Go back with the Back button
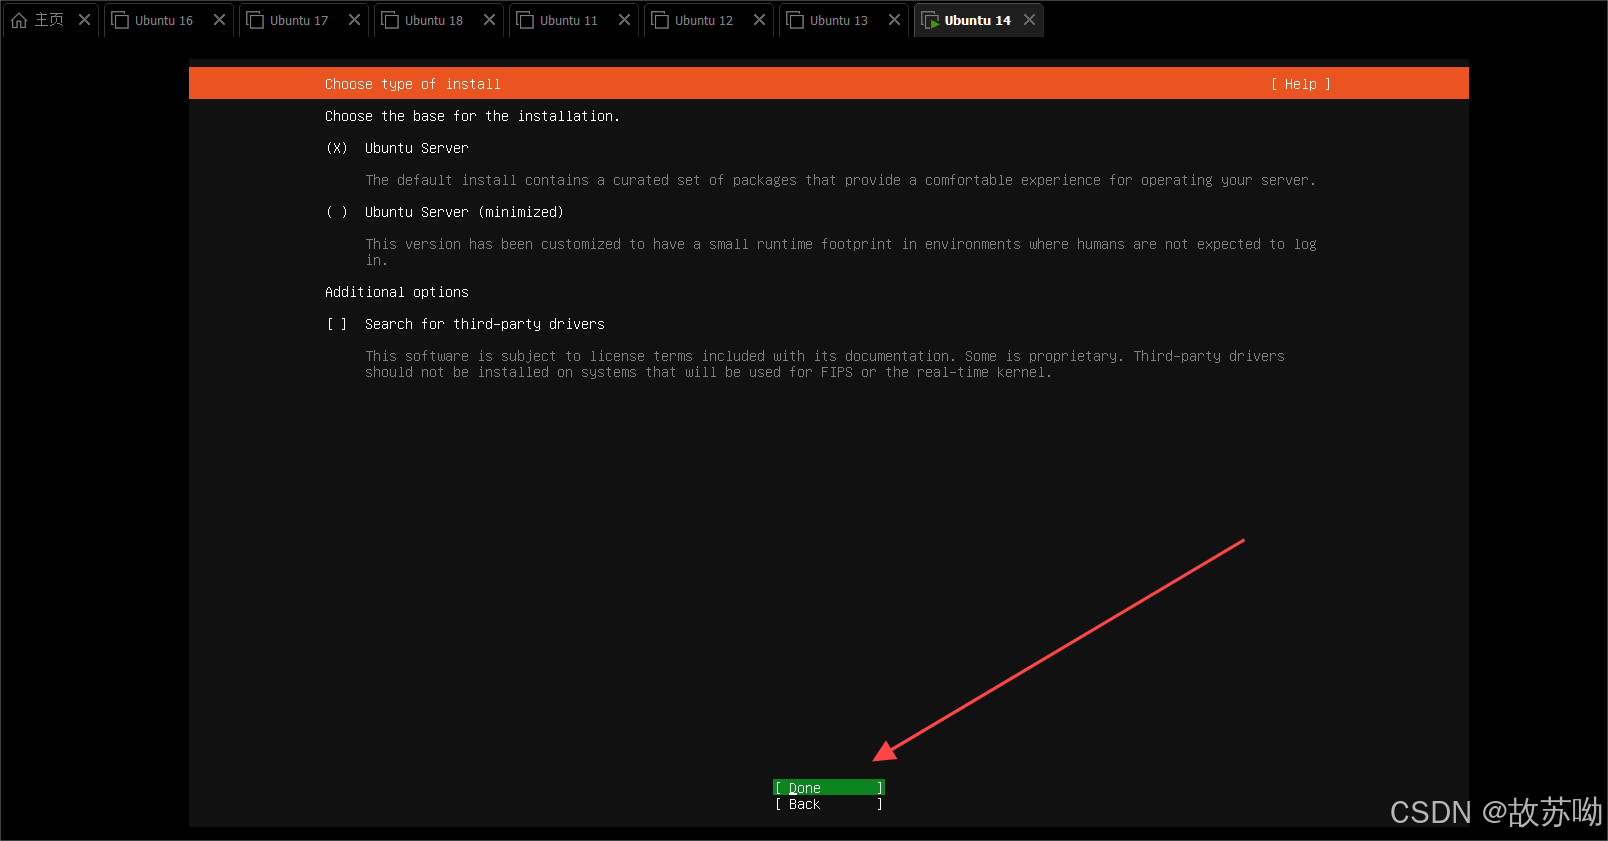The image size is (1608, 841). coord(829,804)
